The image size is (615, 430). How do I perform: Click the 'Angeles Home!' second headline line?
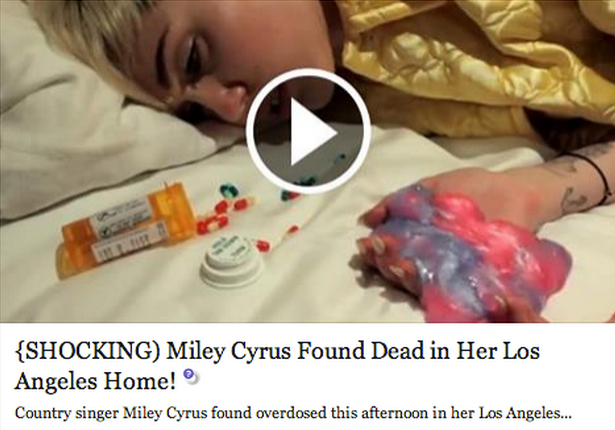pos(96,381)
